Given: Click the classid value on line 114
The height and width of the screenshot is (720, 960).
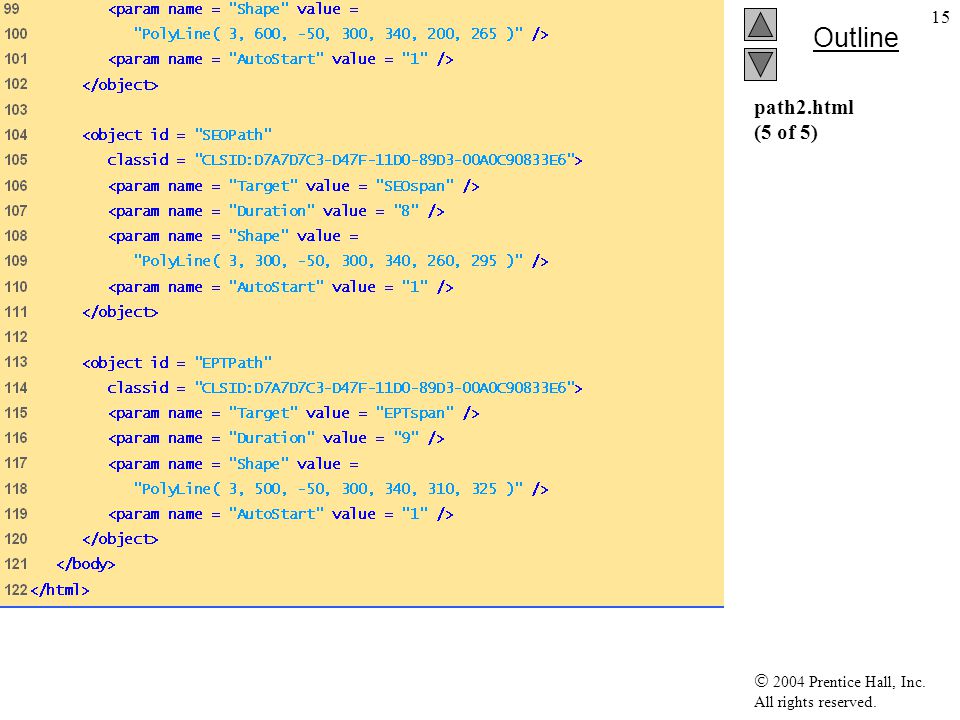Looking at the screenshot, I should (x=384, y=388).
